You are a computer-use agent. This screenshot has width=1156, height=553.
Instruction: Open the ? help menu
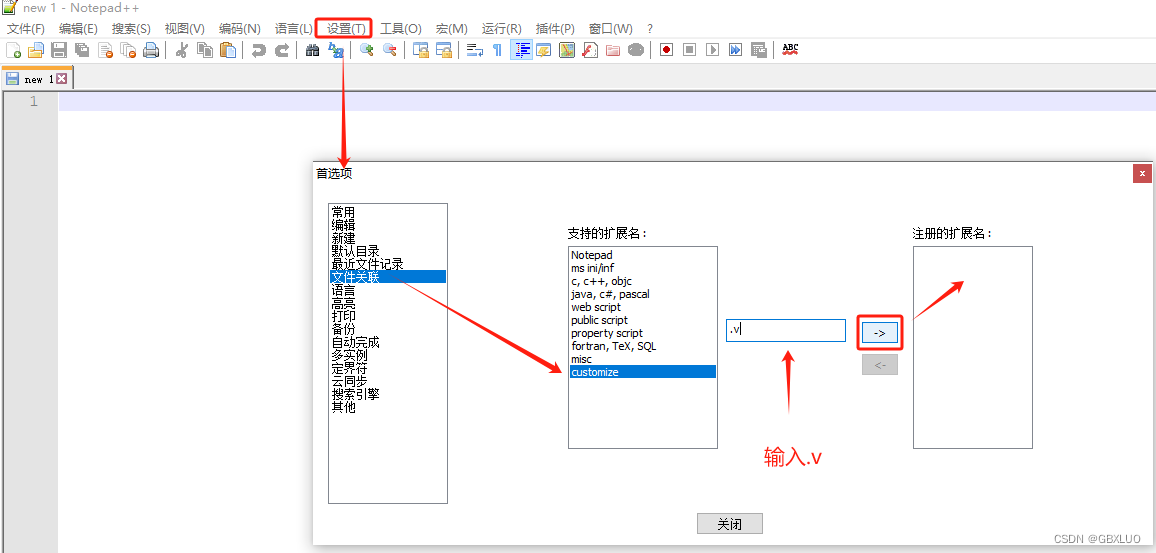click(650, 29)
